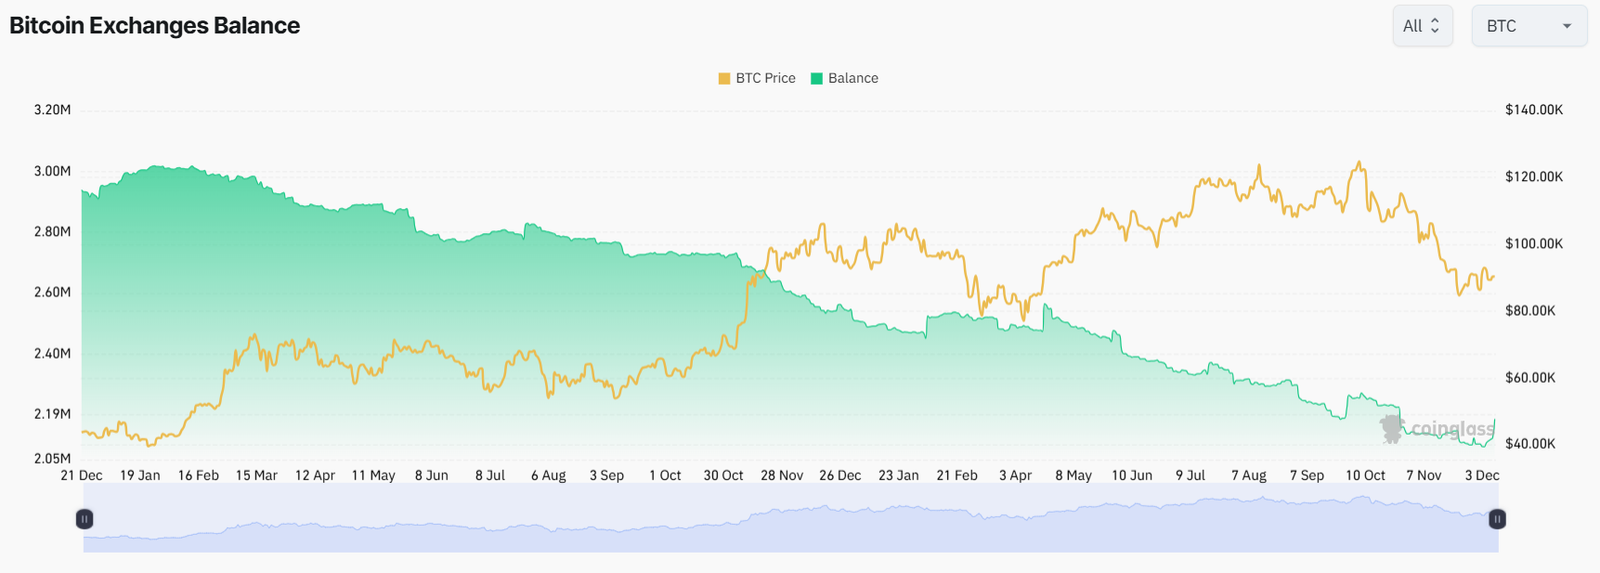Click the "10 Oct" date on the x-axis

[1365, 475]
